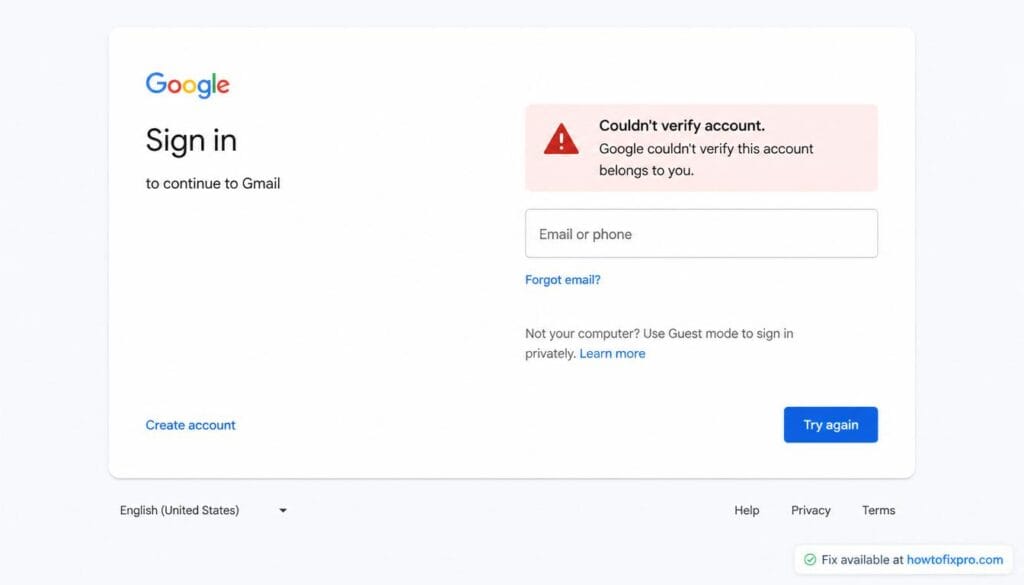Click the Couldn't verify account heading
The height and width of the screenshot is (585, 1024).
(682, 125)
